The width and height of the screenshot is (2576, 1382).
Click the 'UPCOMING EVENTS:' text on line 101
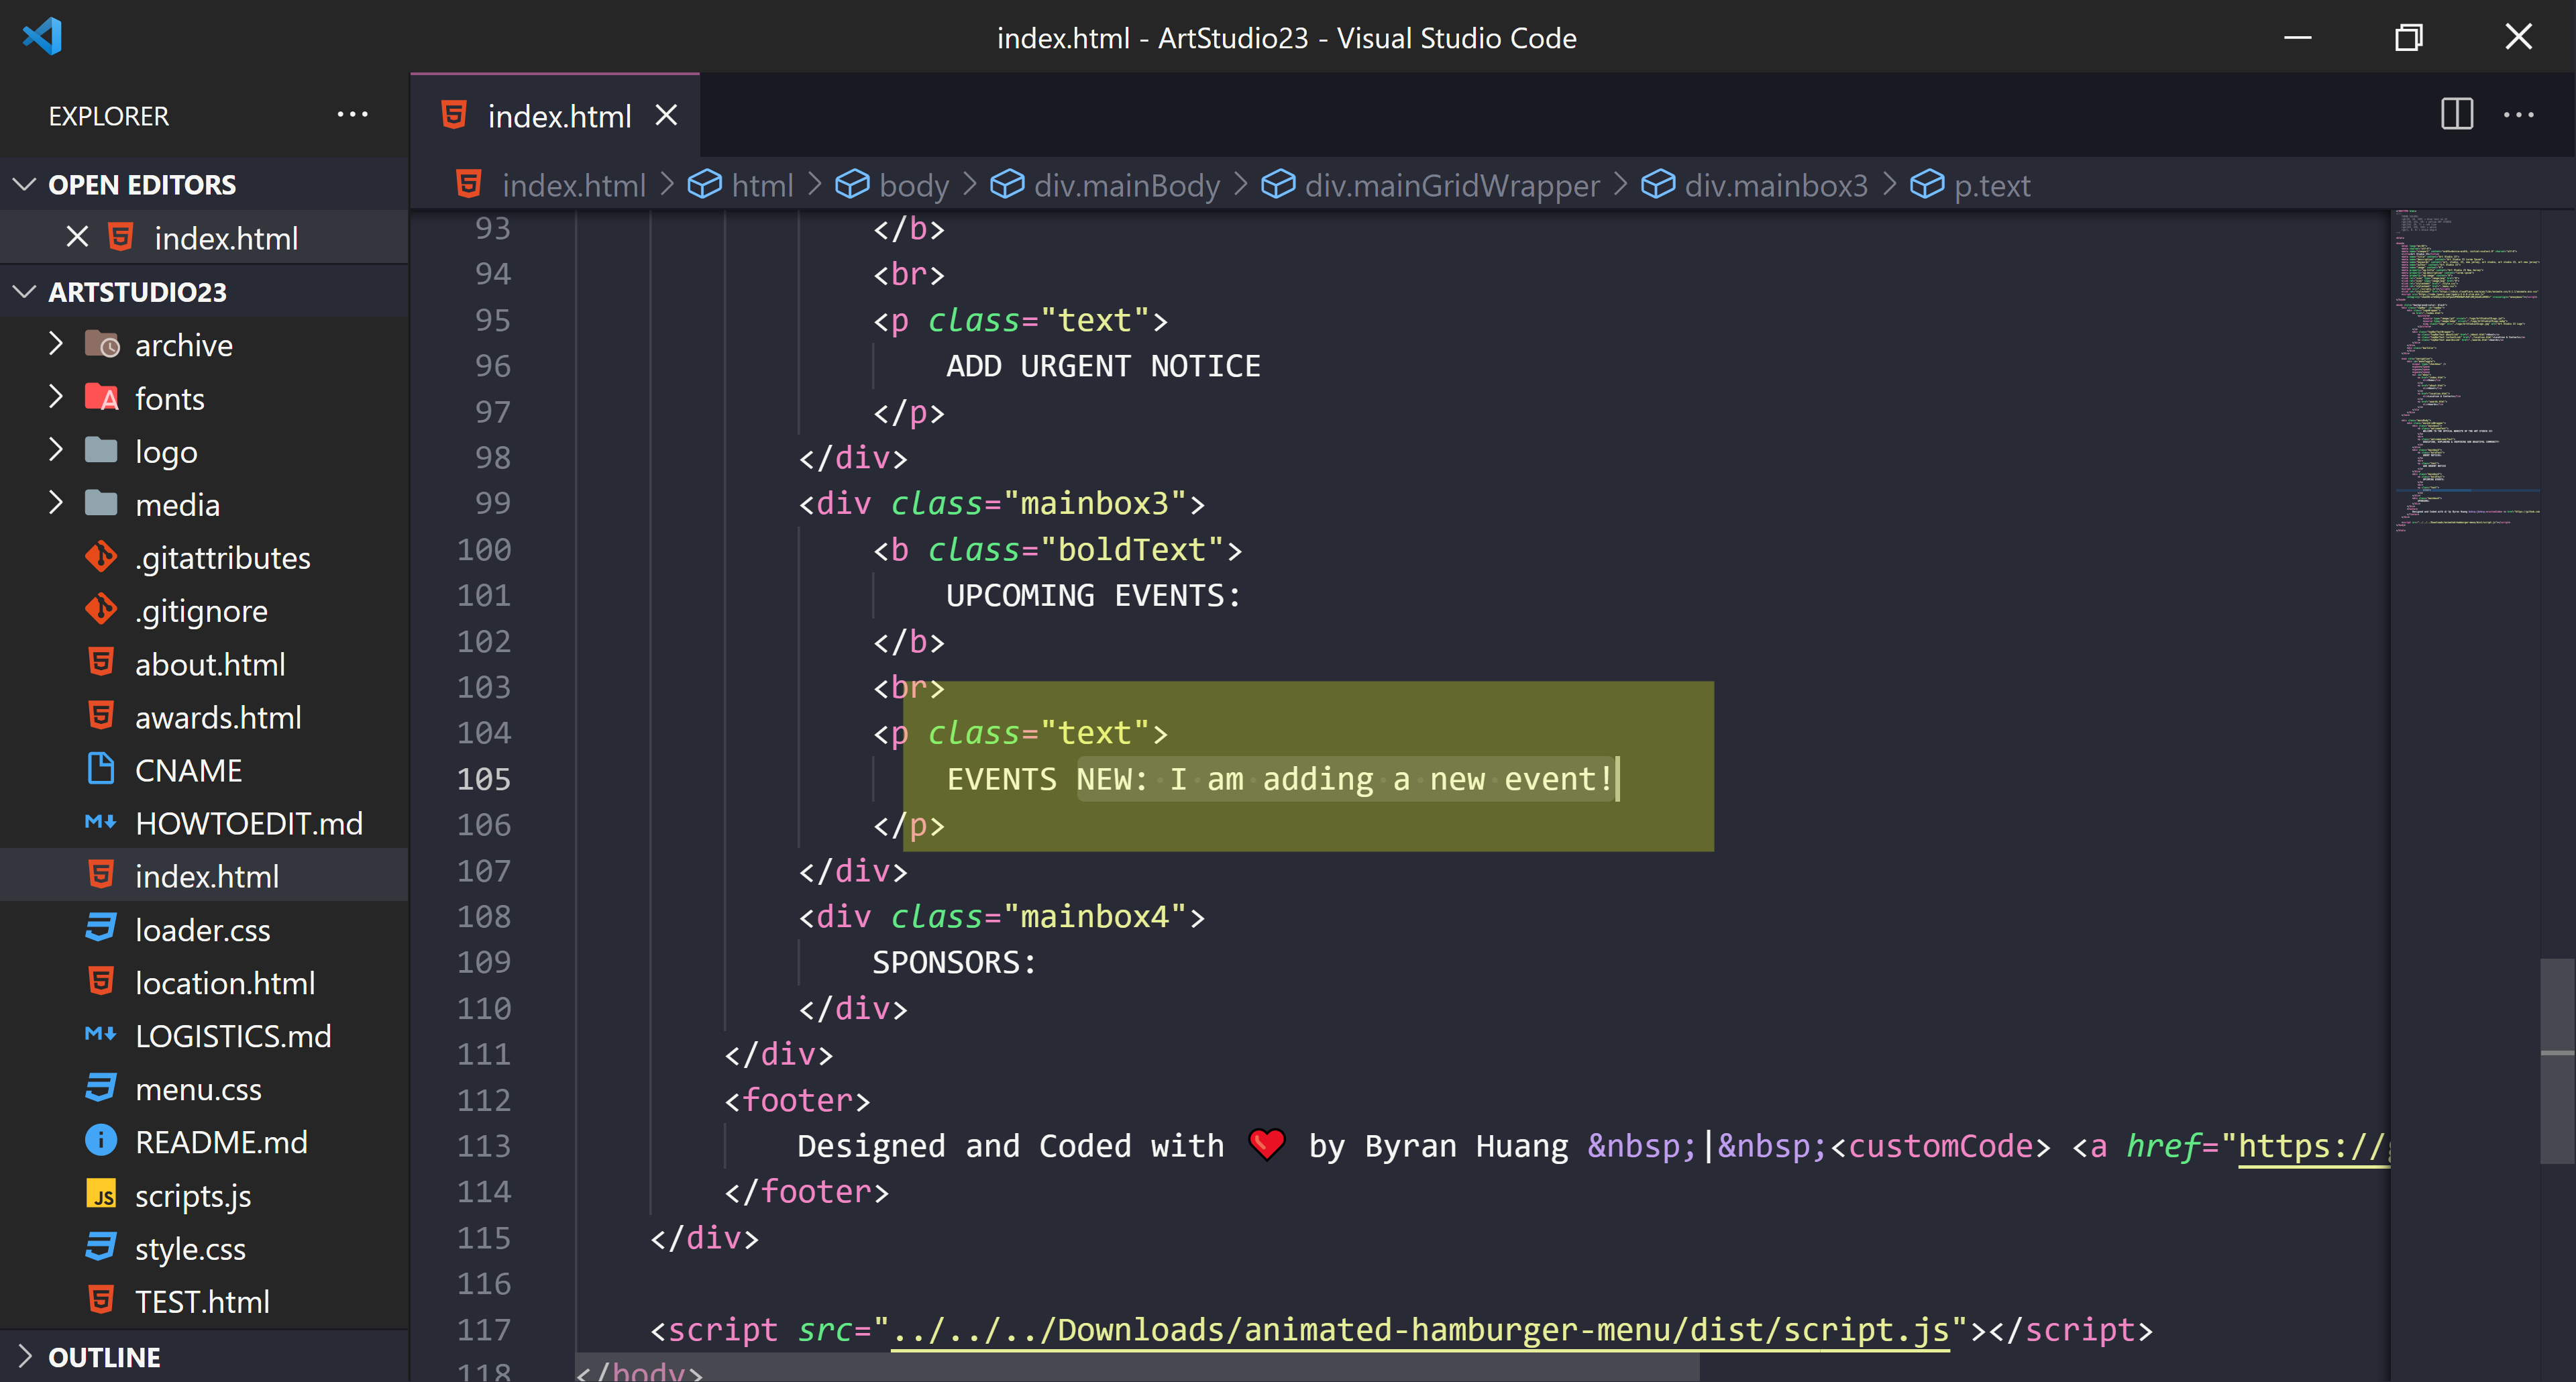click(1093, 596)
